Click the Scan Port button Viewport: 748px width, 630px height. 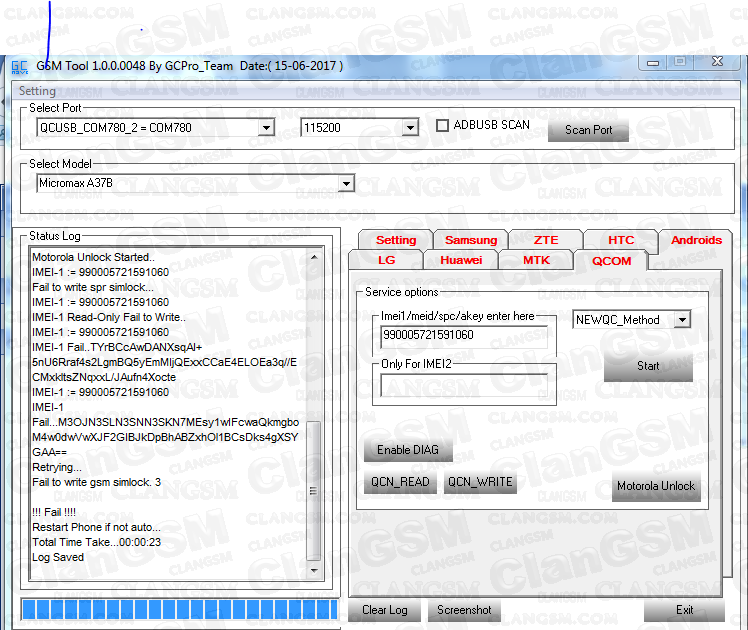(x=588, y=130)
